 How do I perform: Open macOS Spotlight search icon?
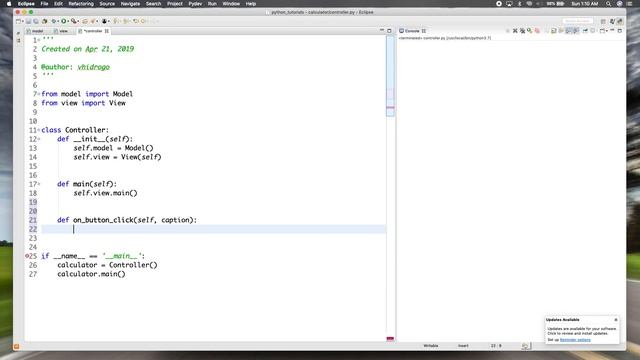[x=608, y=4]
